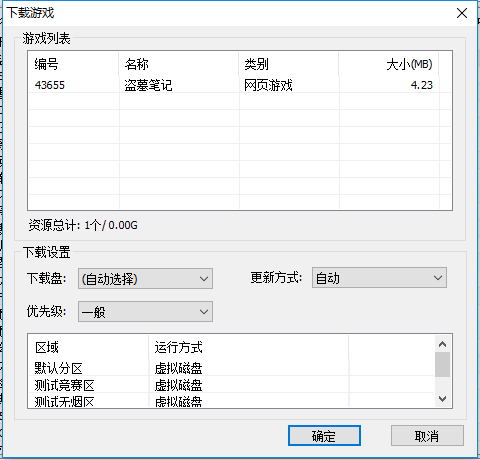
Task: Select game row 43655 盗墓笔记
Action: pyautogui.click(x=239, y=85)
